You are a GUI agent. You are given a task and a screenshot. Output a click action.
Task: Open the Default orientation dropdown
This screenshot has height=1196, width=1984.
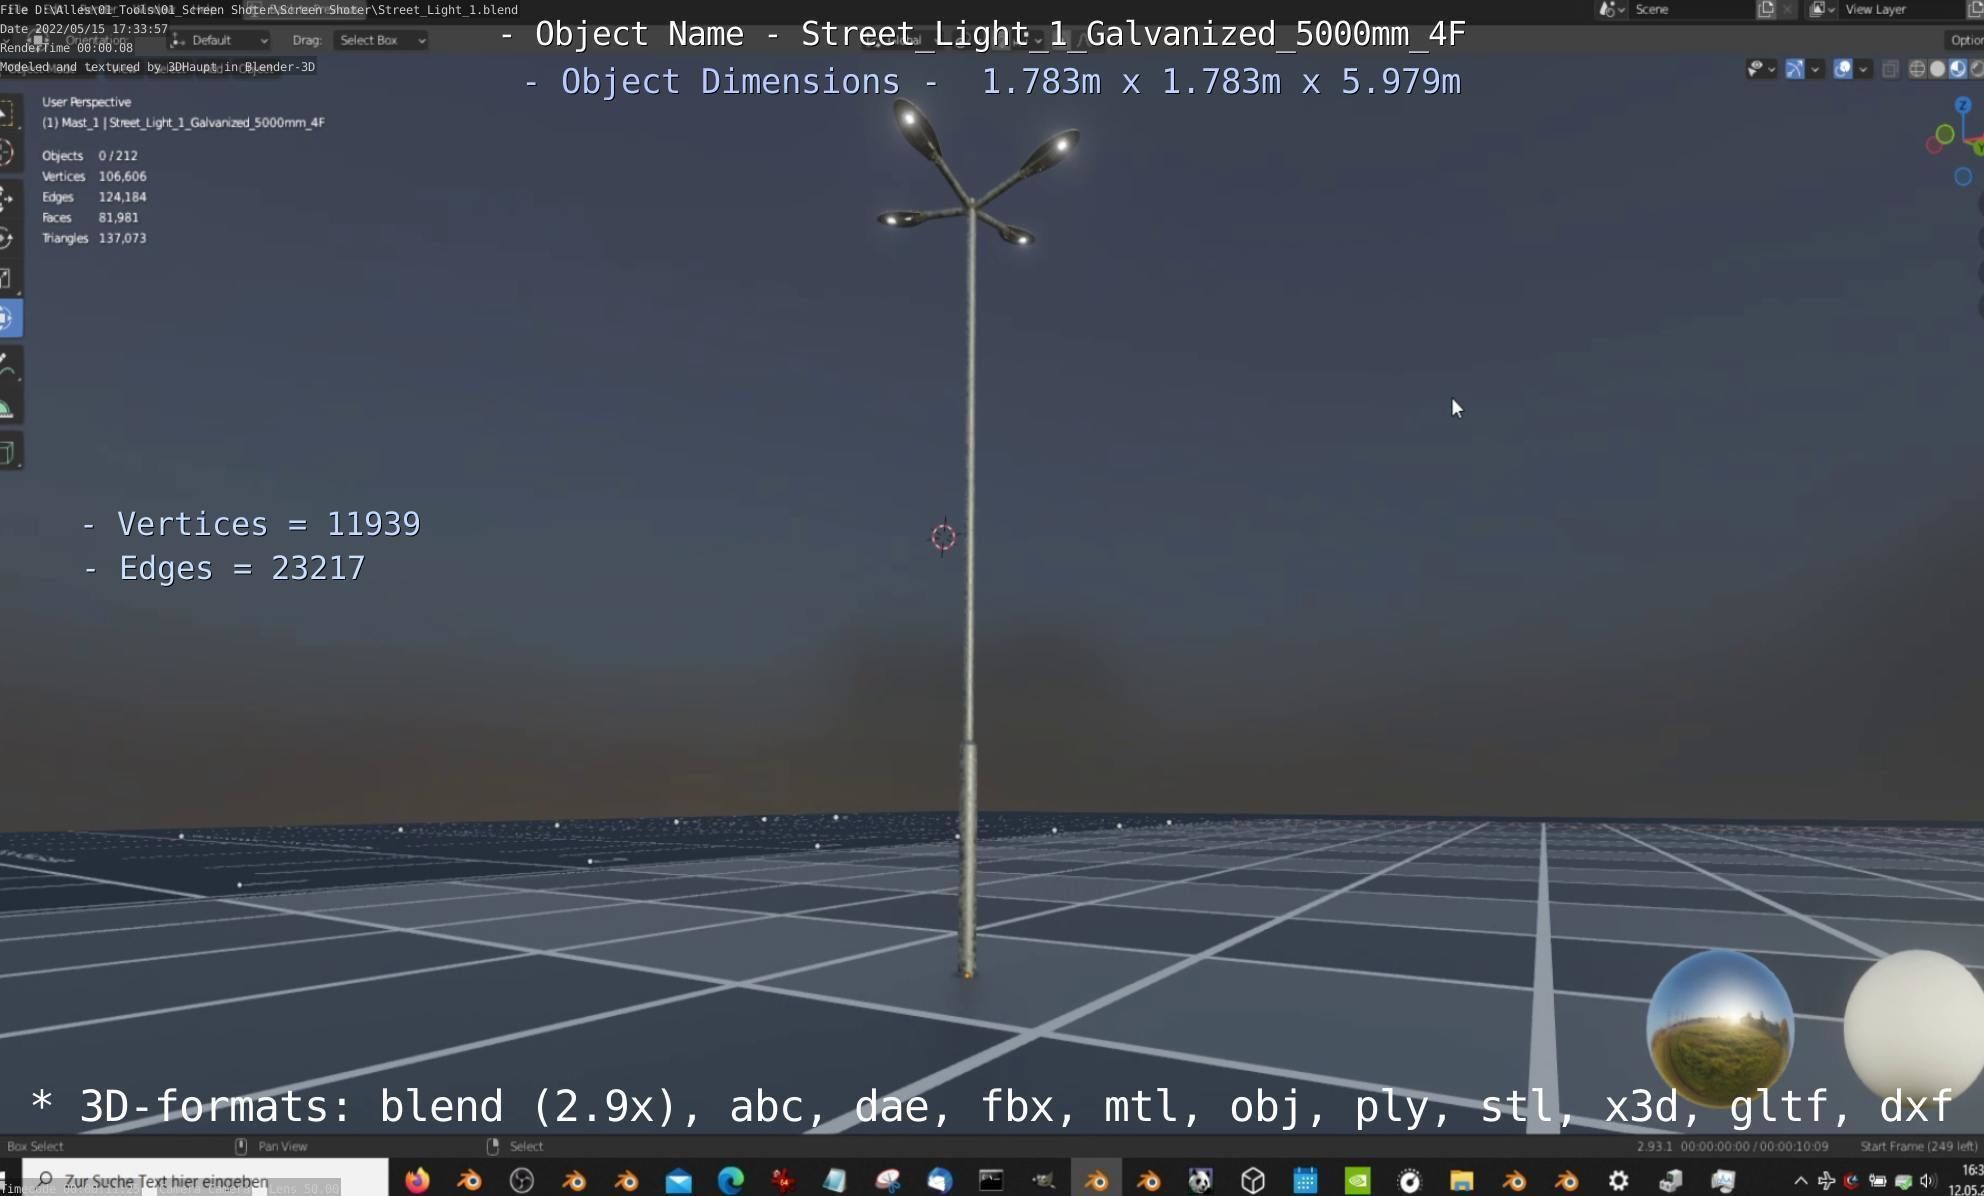point(219,40)
